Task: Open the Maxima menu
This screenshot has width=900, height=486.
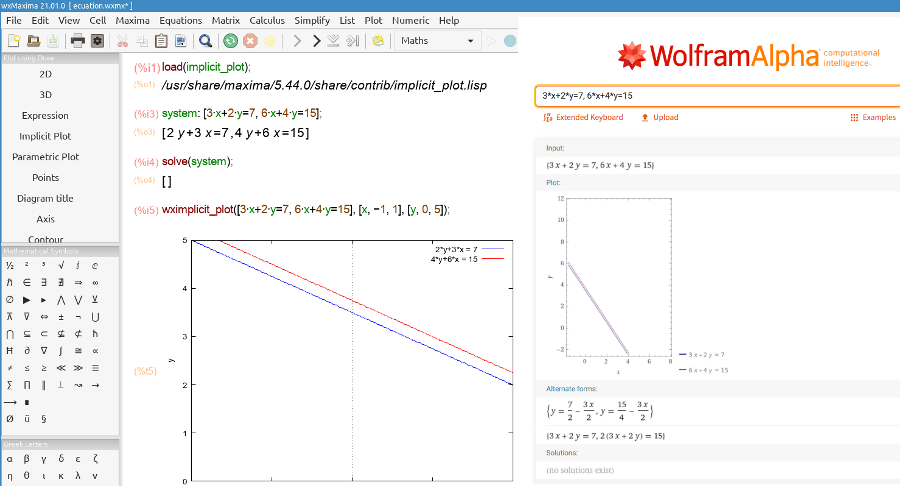Action: pyautogui.click(x=133, y=21)
